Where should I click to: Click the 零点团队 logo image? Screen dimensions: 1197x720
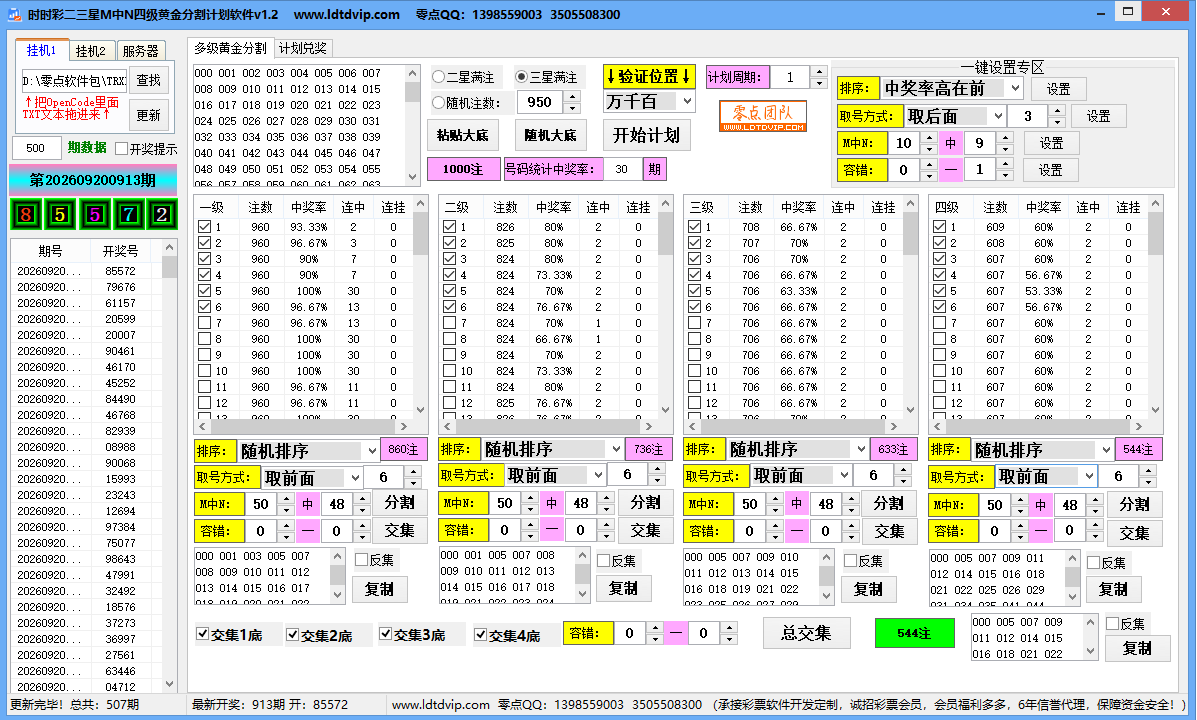[763, 117]
